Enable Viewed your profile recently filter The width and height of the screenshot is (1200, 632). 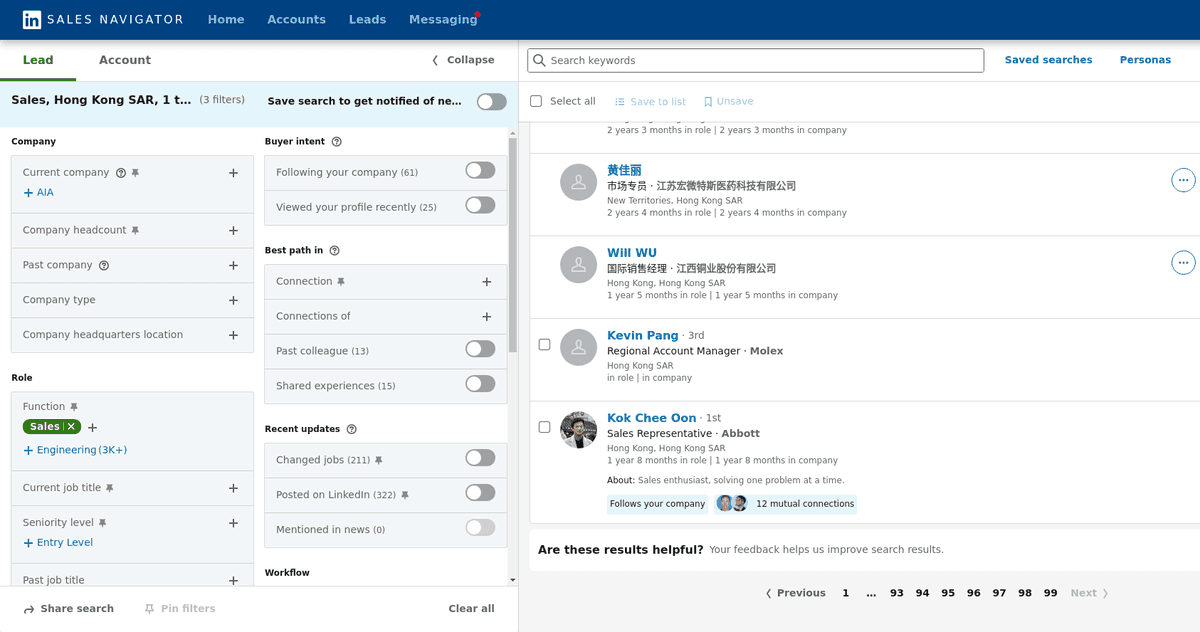click(480, 206)
